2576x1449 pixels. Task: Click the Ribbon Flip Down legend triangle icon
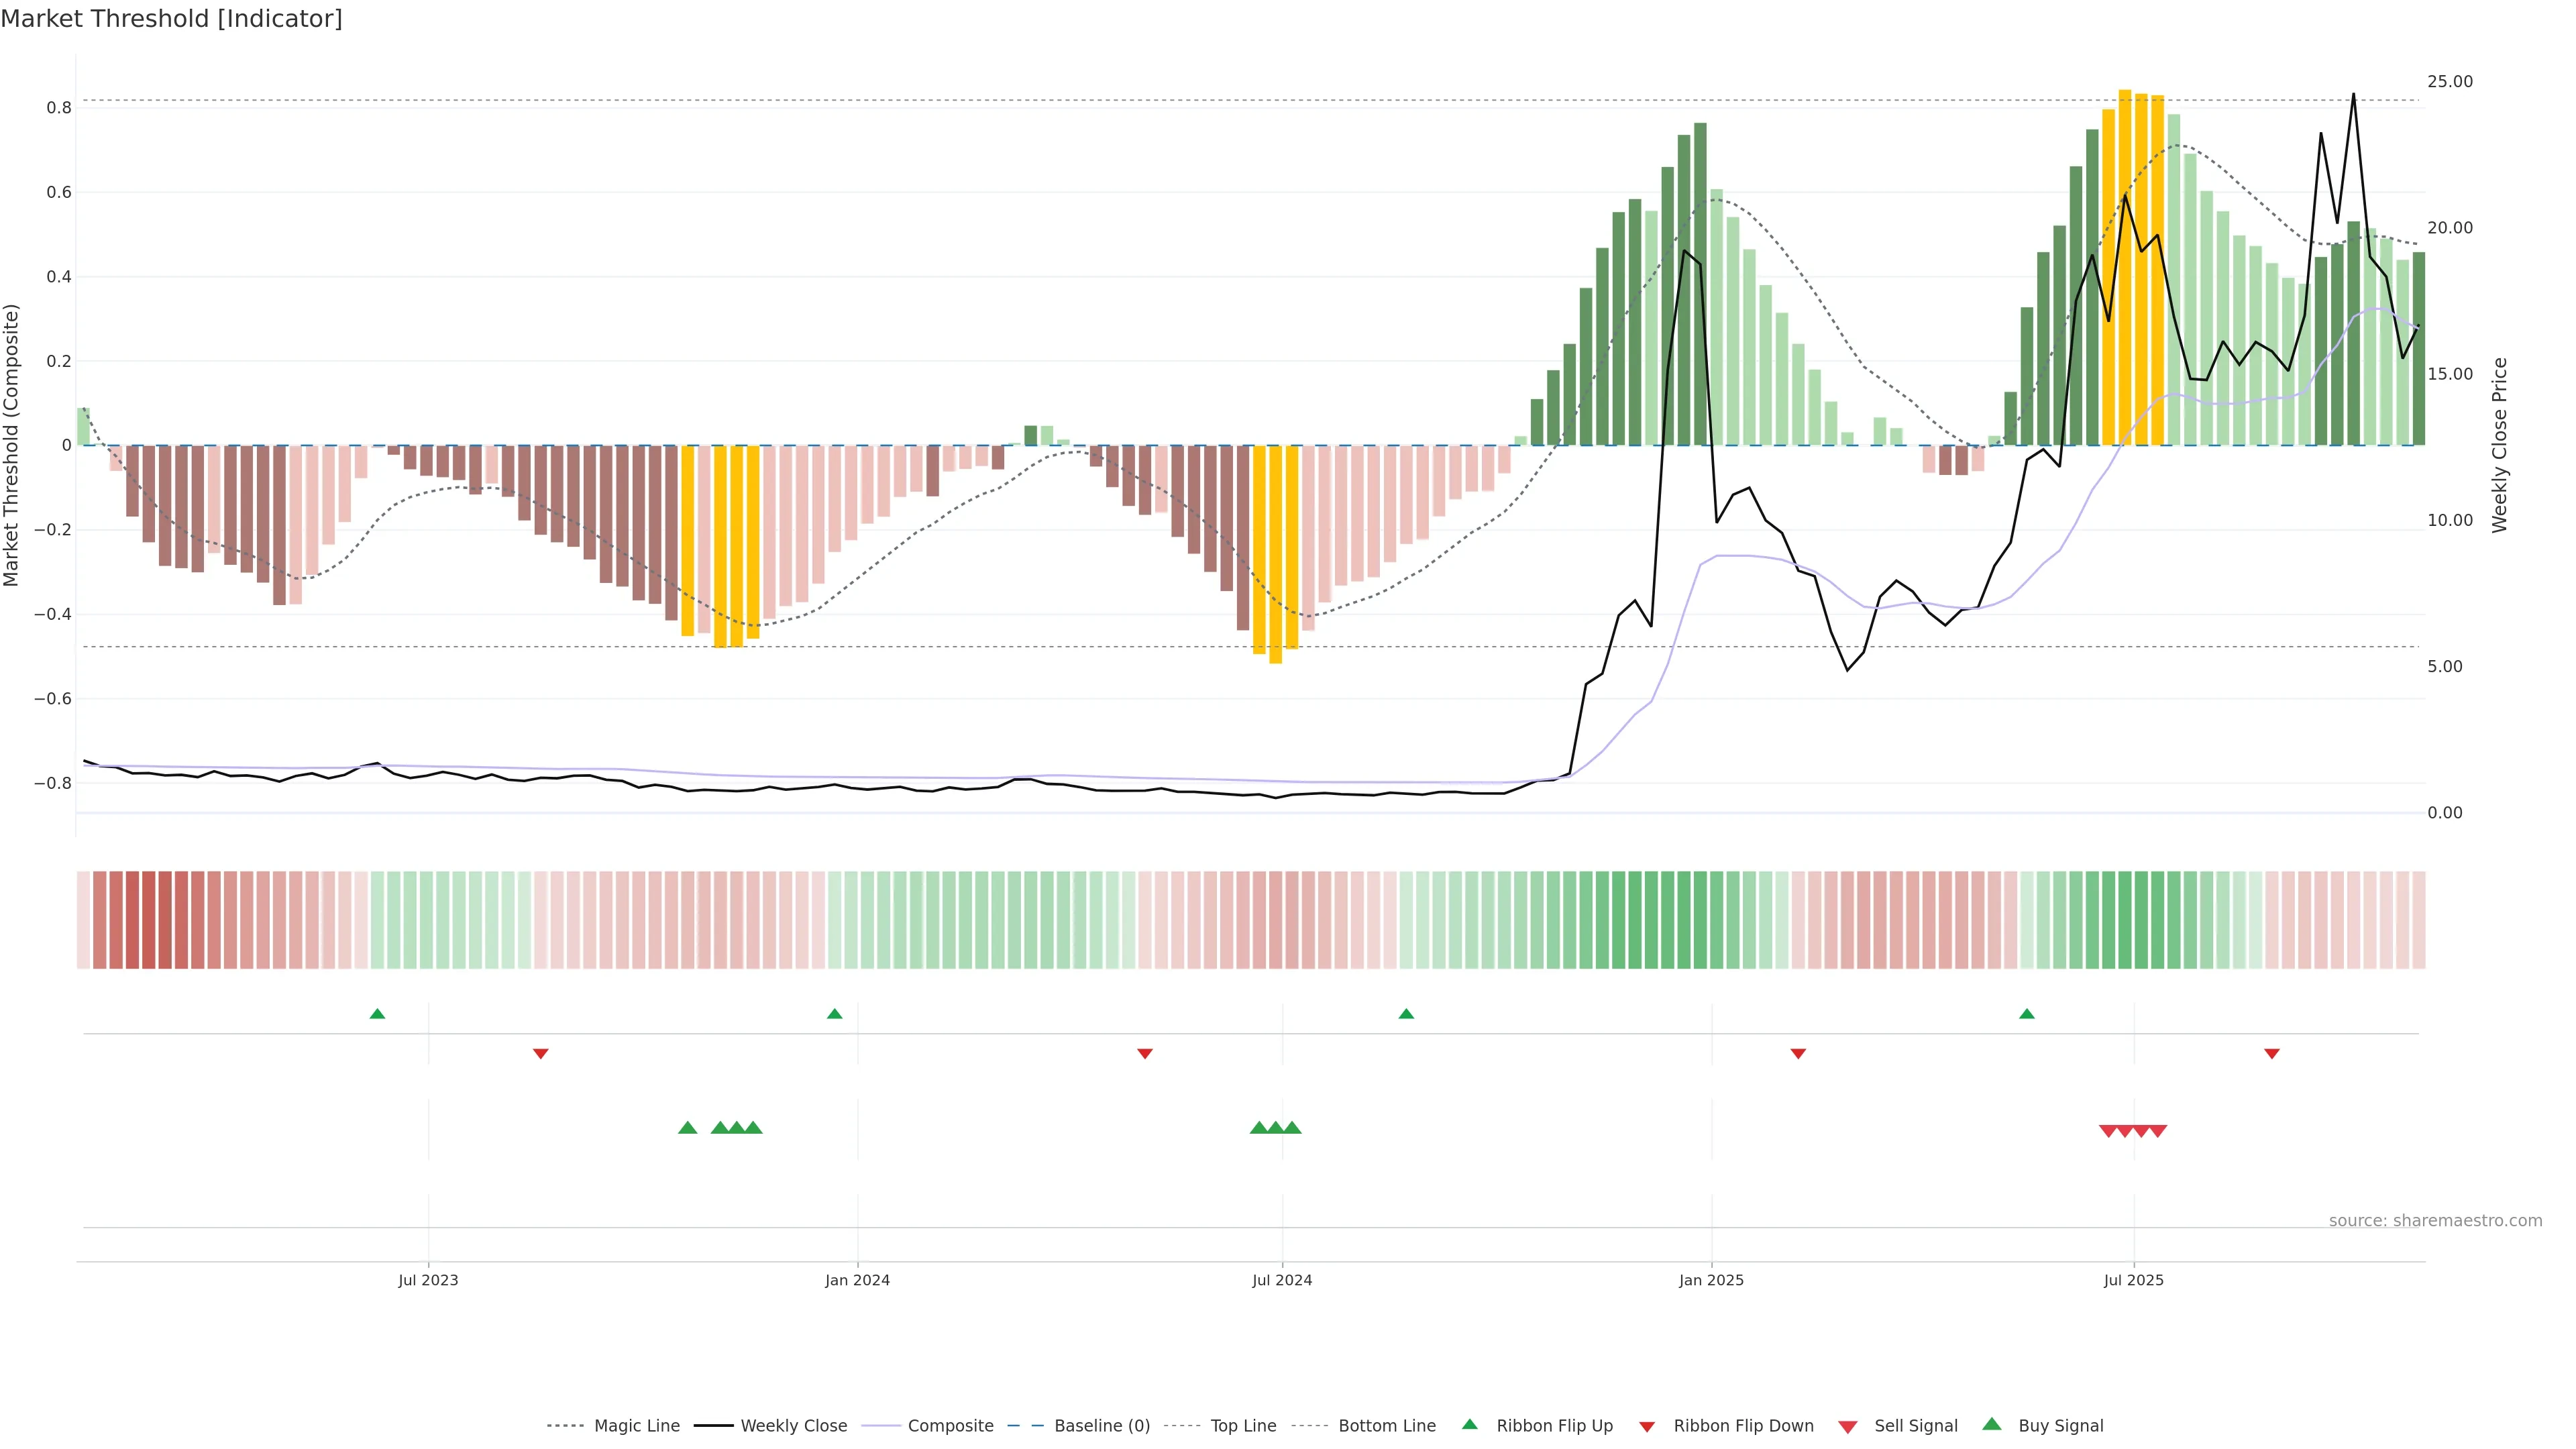[1646, 1426]
